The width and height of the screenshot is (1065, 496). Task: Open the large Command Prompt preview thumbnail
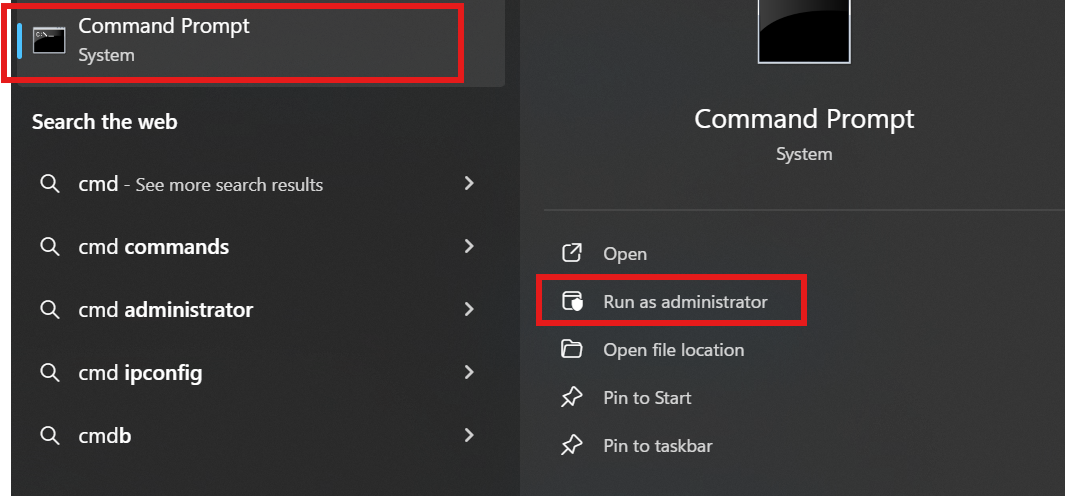point(804,31)
